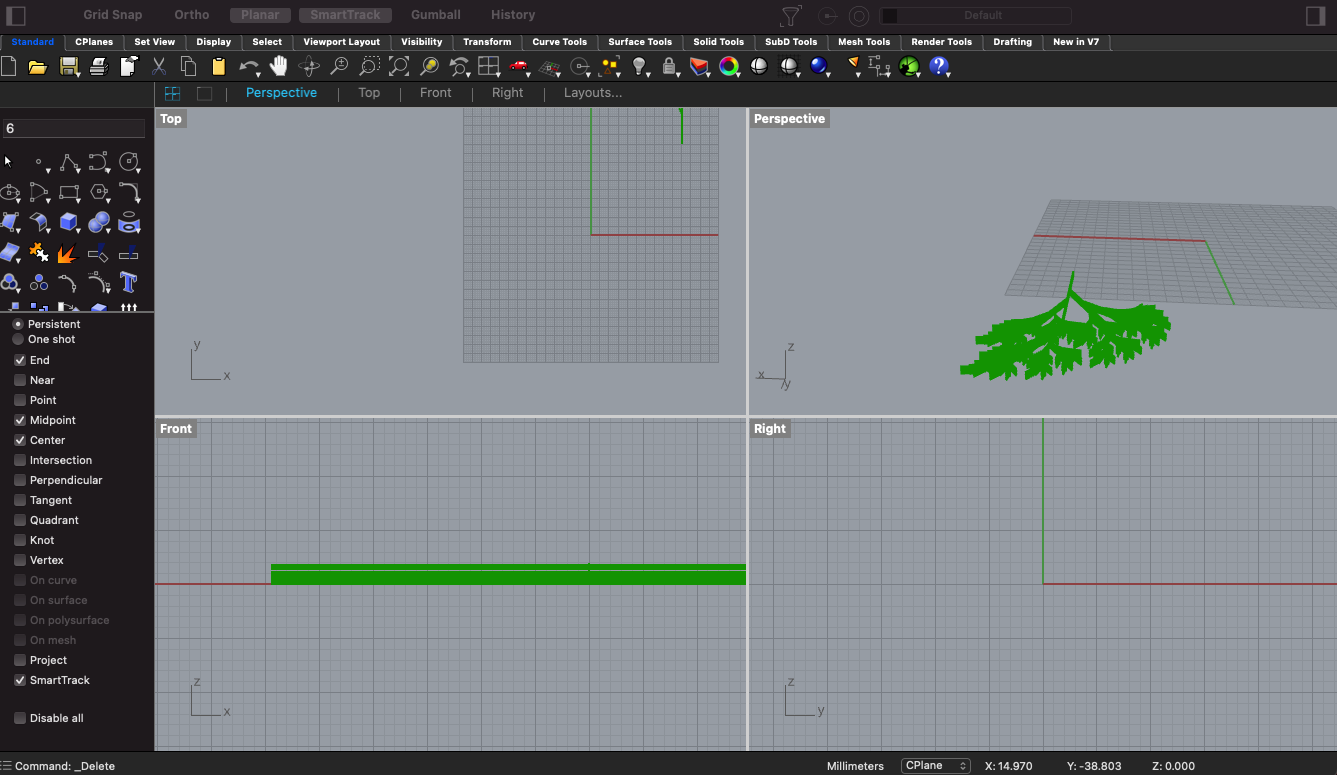The height and width of the screenshot is (775, 1337).
Task: Click the Text object tool
Action: pyautogui.click(x=128, y=282)
